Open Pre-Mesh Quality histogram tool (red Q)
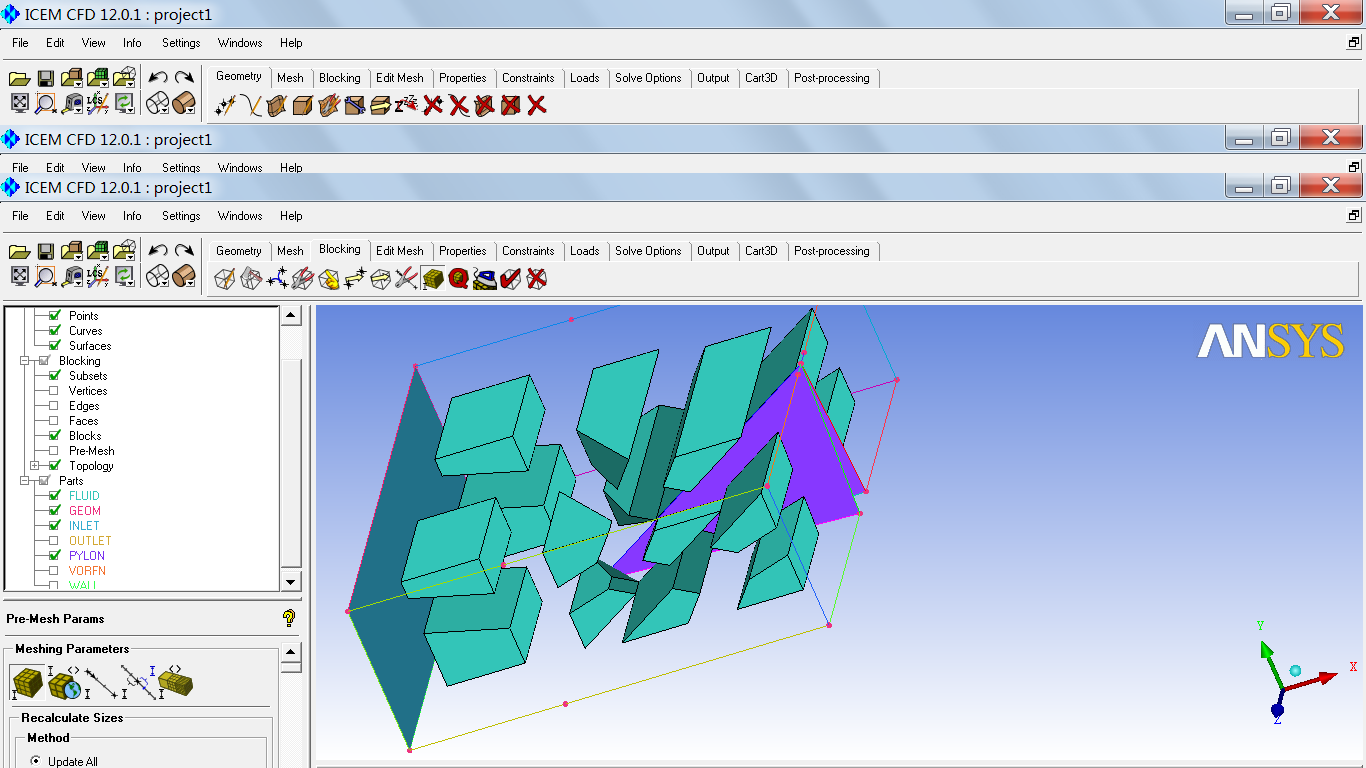Screen dimensions: 1366x768 [x=459, y=279]
